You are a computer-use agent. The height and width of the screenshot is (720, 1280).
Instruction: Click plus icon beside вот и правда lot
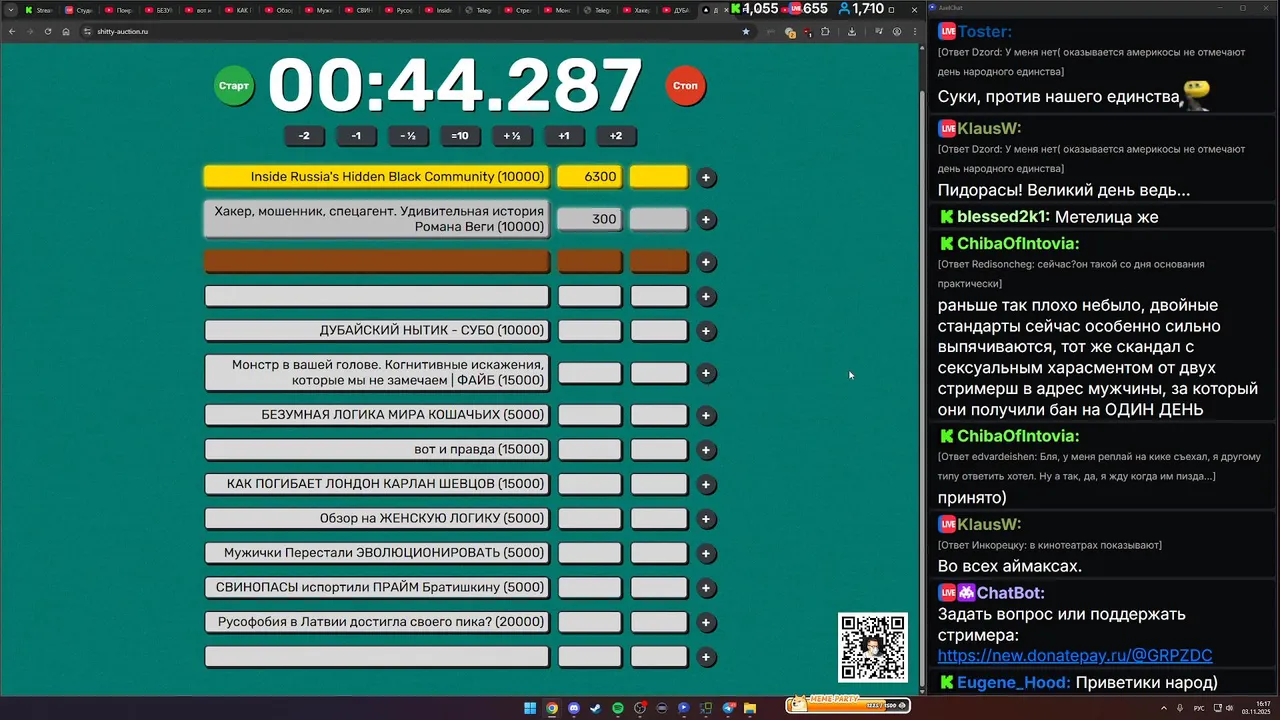pyautogui.click(x=706, y=450)
